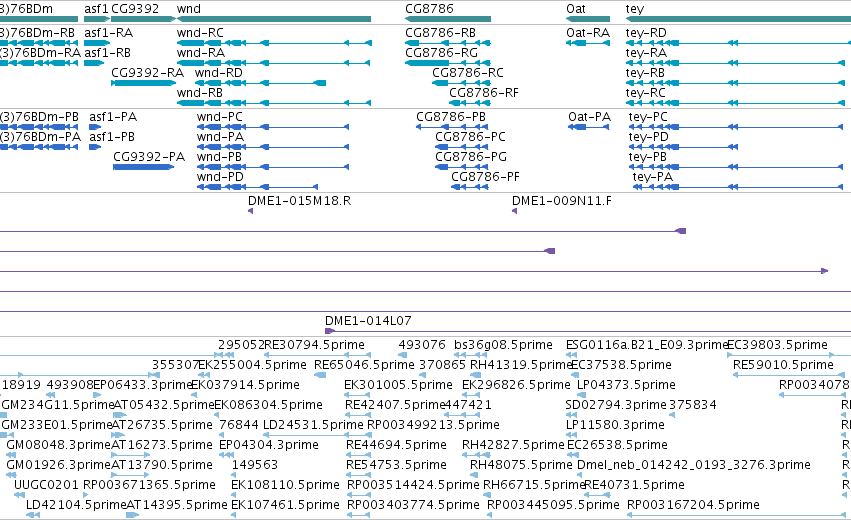Click the CG8786-RC transcript label
Screen dimensions: 851x520
click(x=468, y=73)
